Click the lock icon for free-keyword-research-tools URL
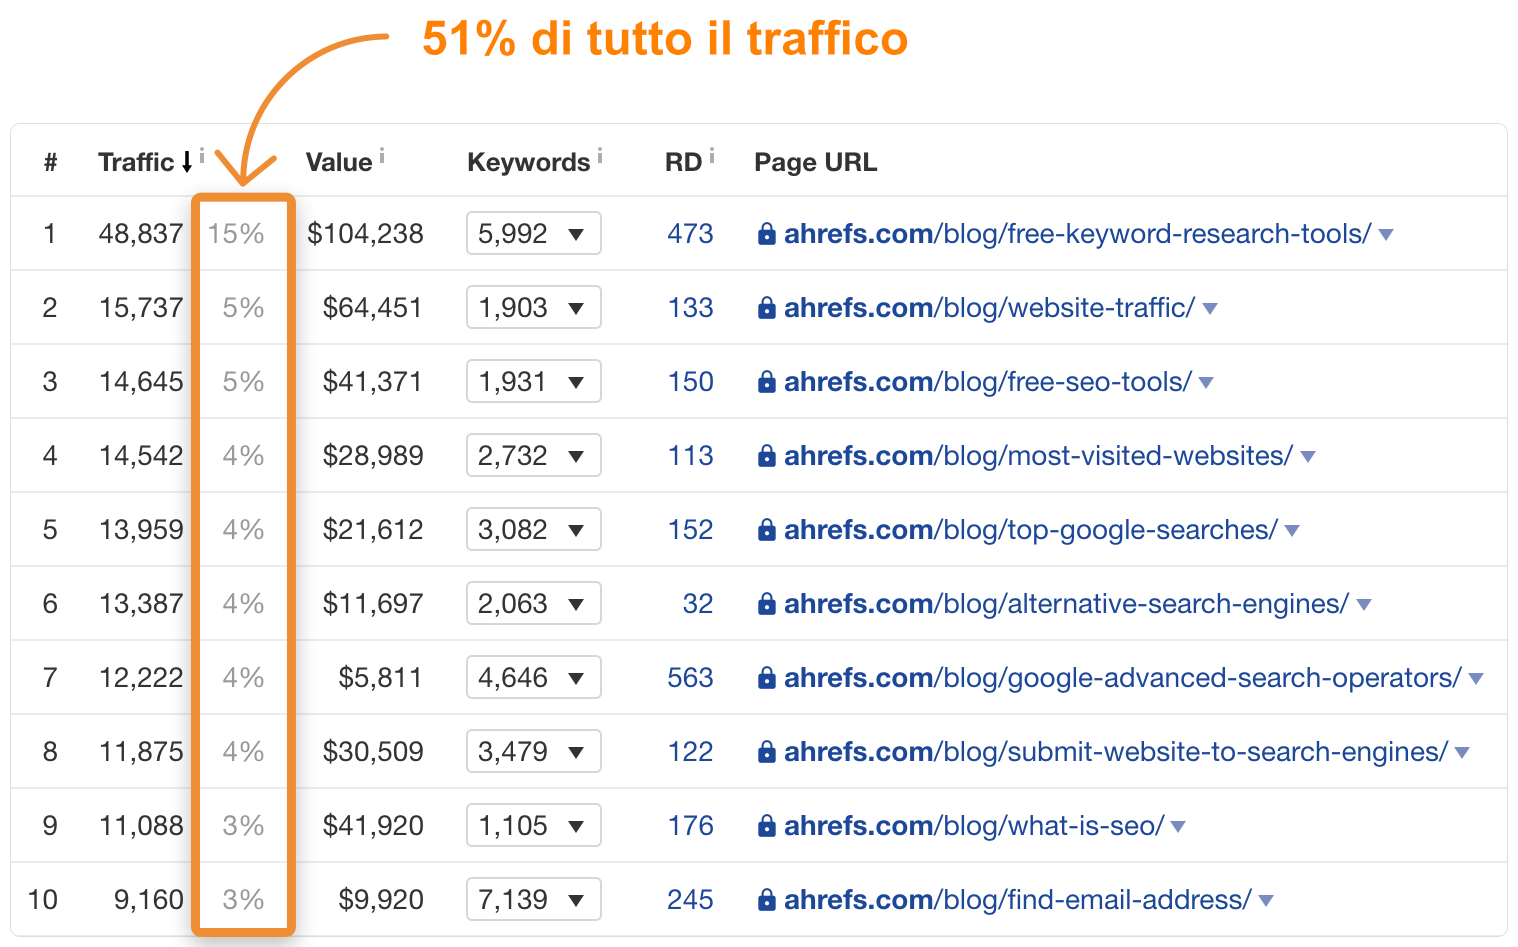This screenshot has height=947, width=1518. pos(767,234)
